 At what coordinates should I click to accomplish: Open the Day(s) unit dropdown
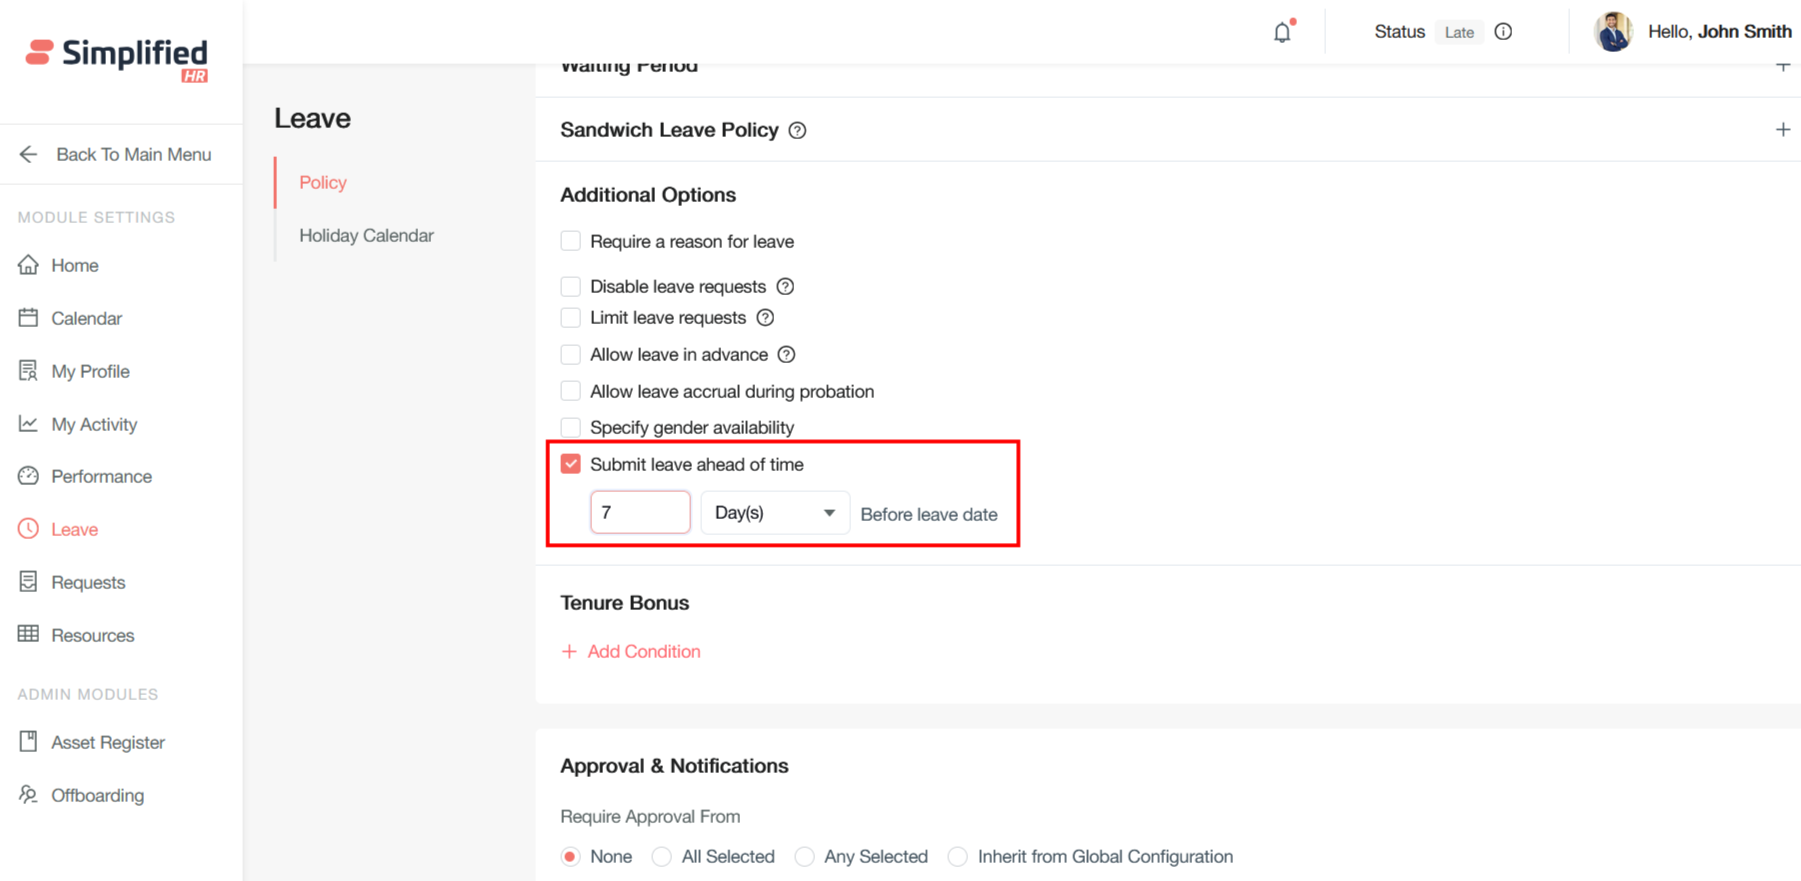click(x=775, y=513)
